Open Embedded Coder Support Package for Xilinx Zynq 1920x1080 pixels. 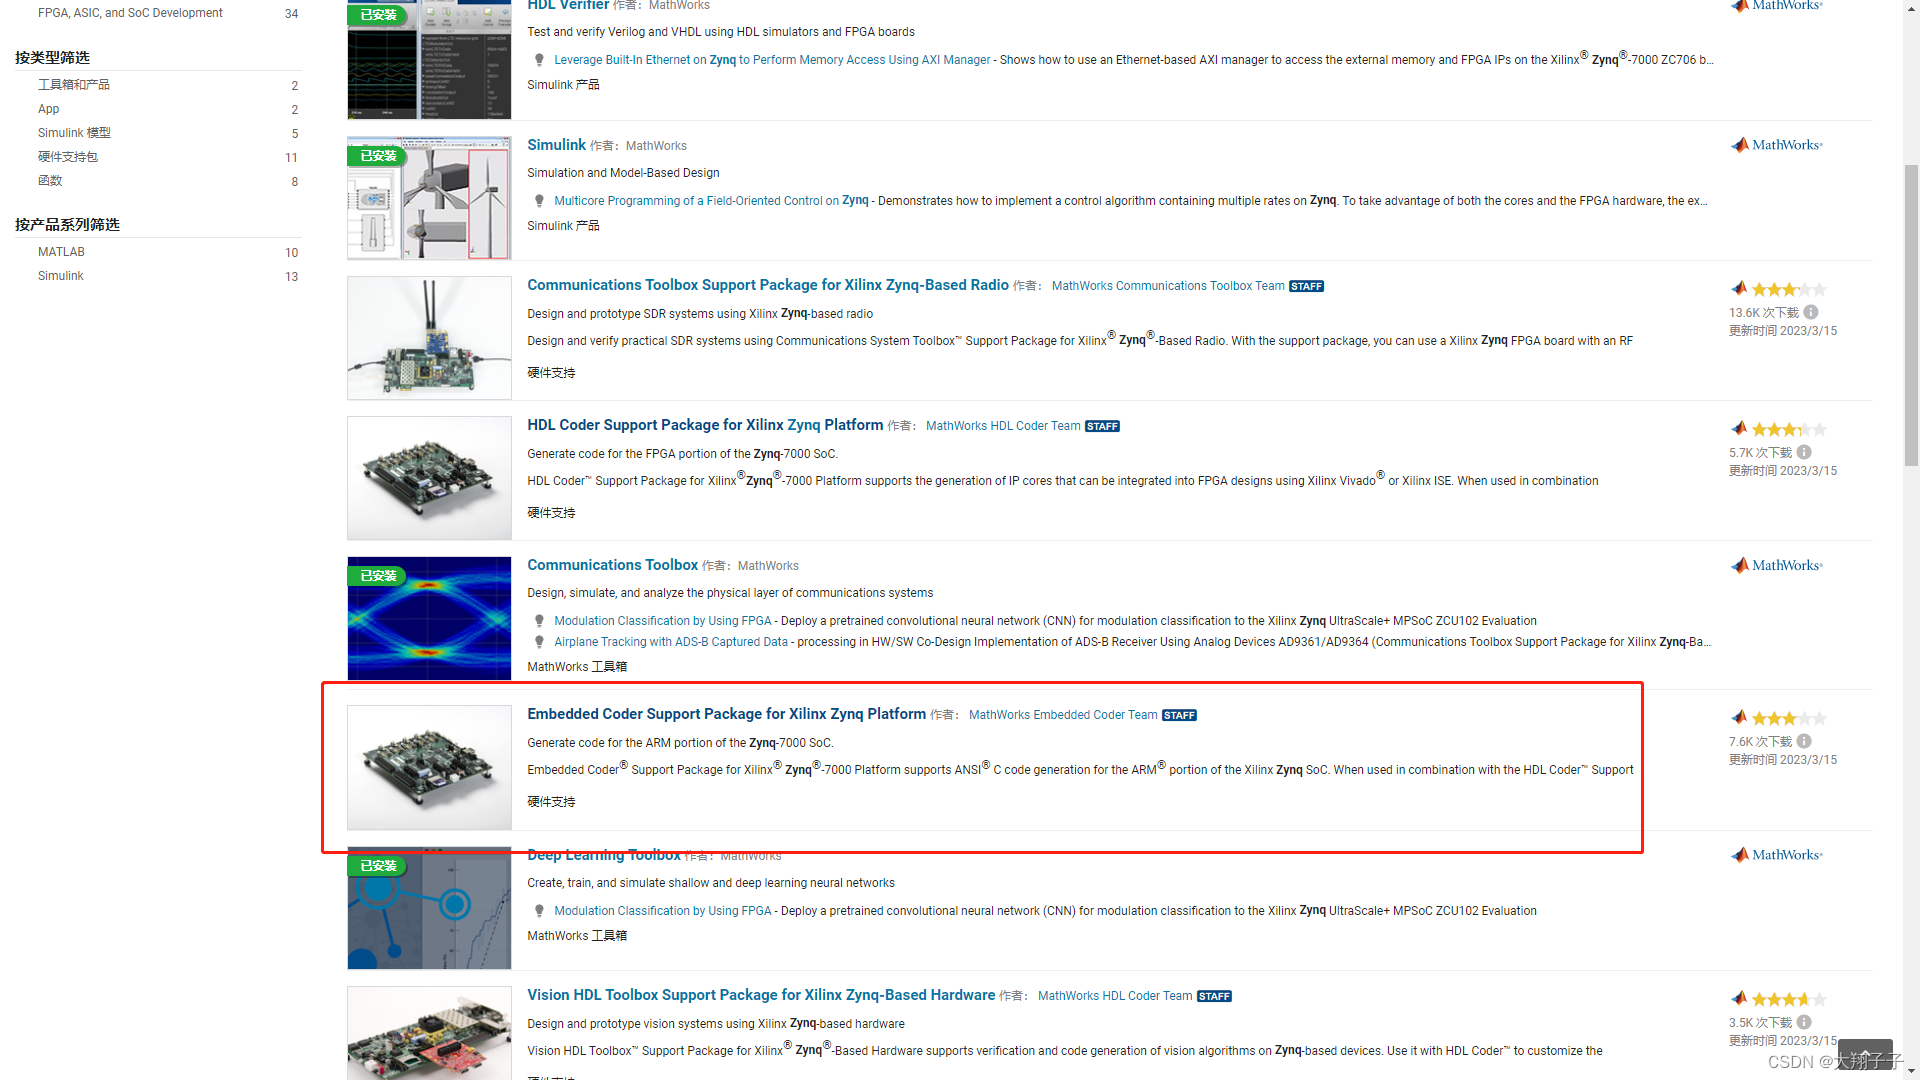coord(726,714)
